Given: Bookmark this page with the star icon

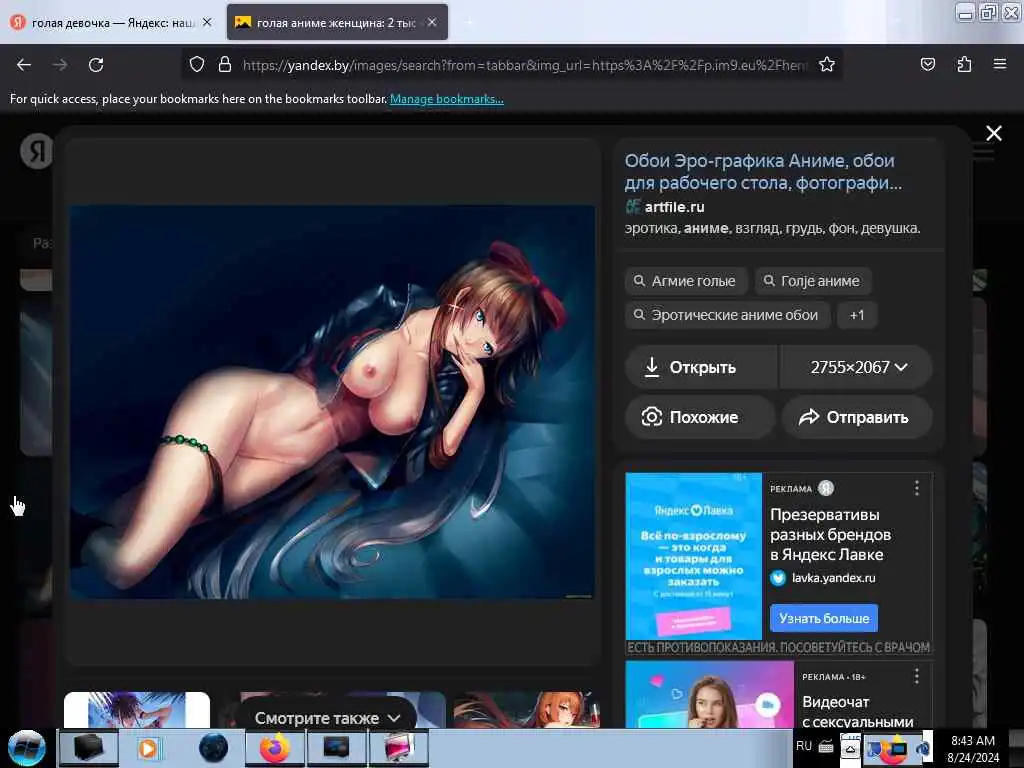Looking at the screenshot, I should 827,65.
